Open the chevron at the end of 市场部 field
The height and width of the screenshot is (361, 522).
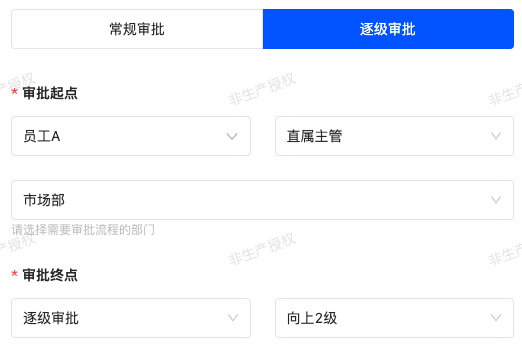496,200
